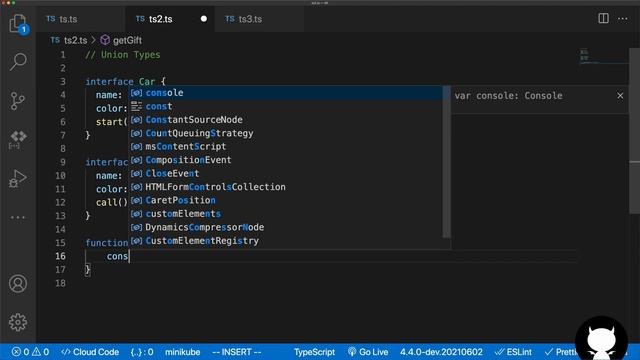Select the HTMLFormControlsCollection suggestion
Screen dimensions: 640x360
[x=286, y=187]
